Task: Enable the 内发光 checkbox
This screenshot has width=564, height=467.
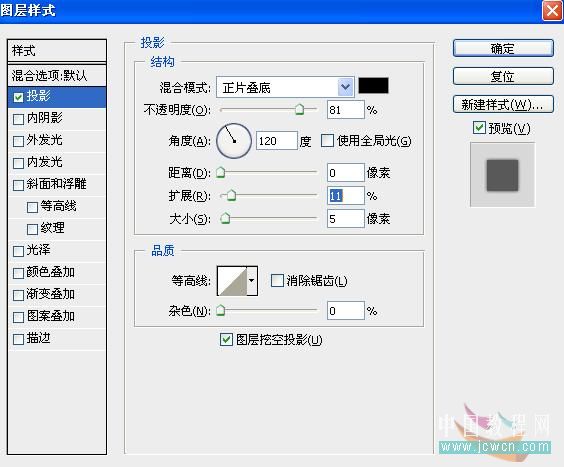Action: click(x=18, y=163)
